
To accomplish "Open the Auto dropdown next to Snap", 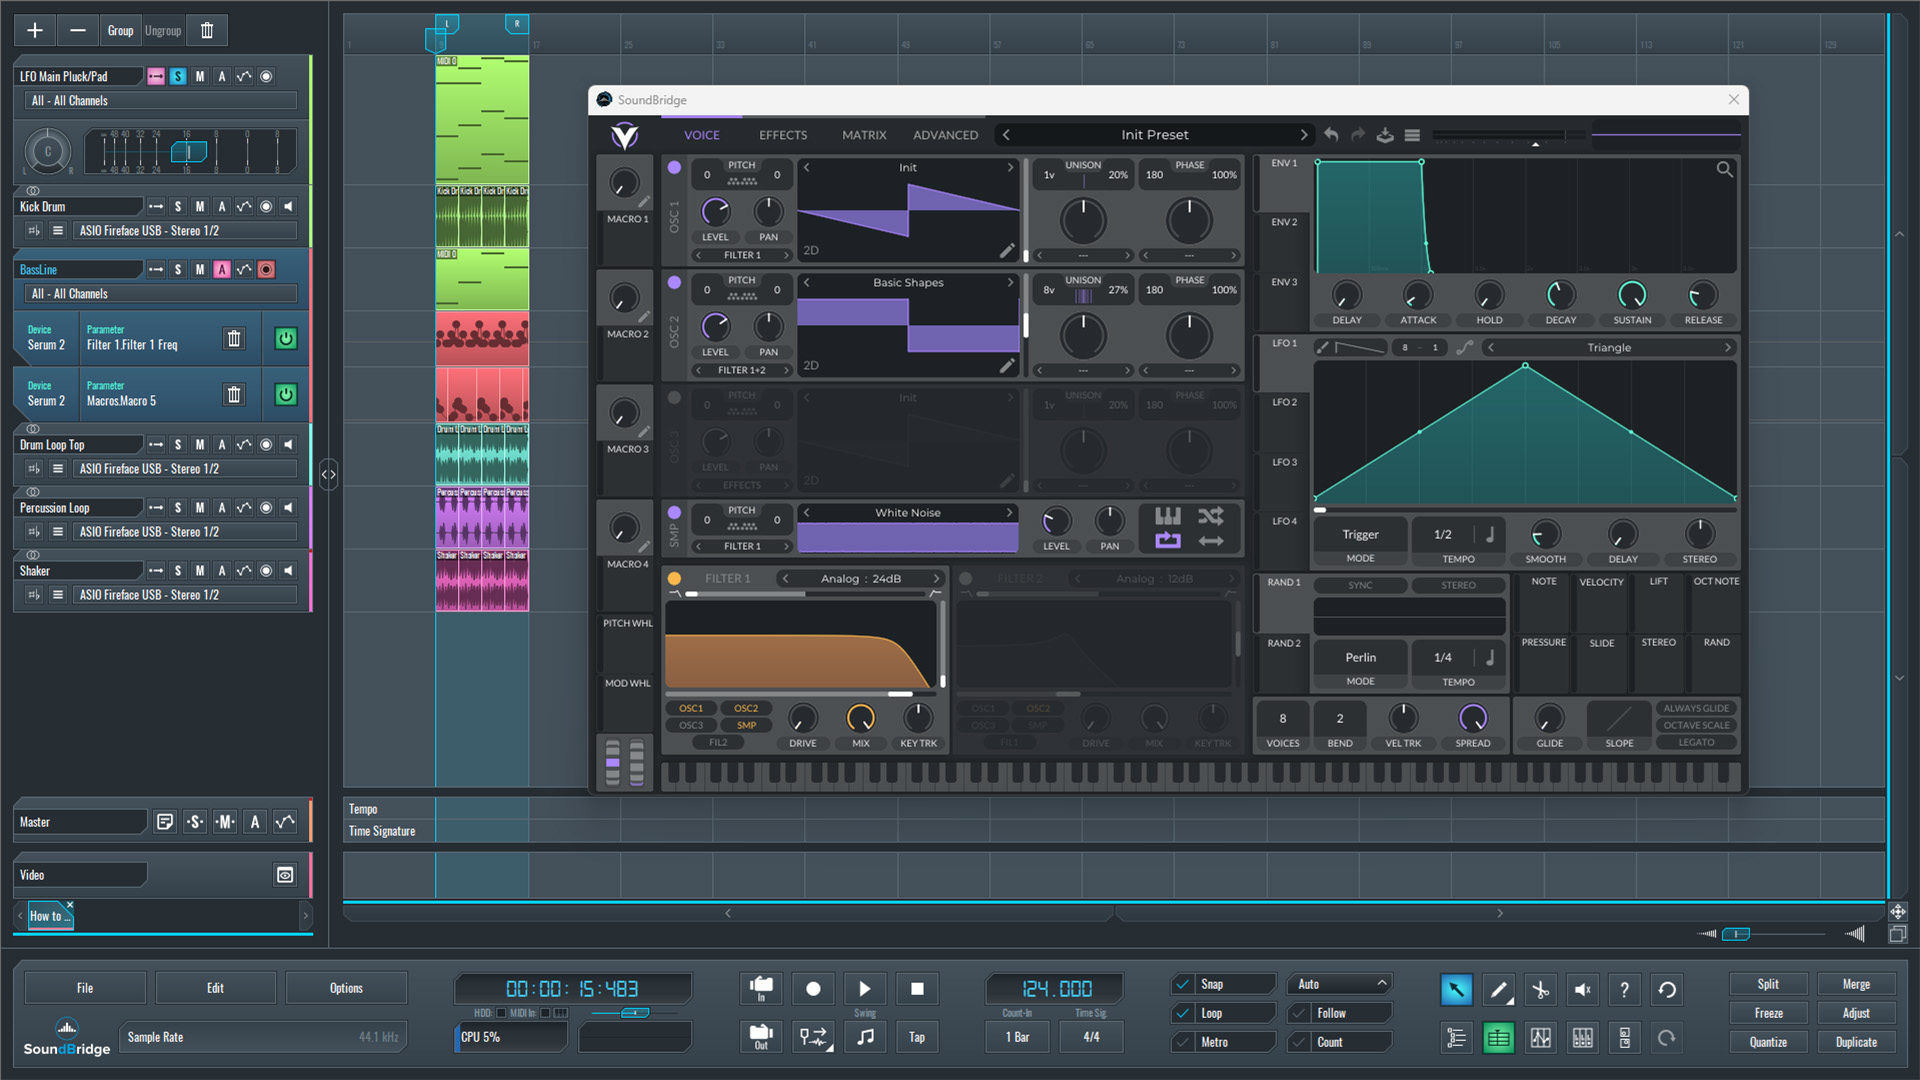I will (1340, 984).
